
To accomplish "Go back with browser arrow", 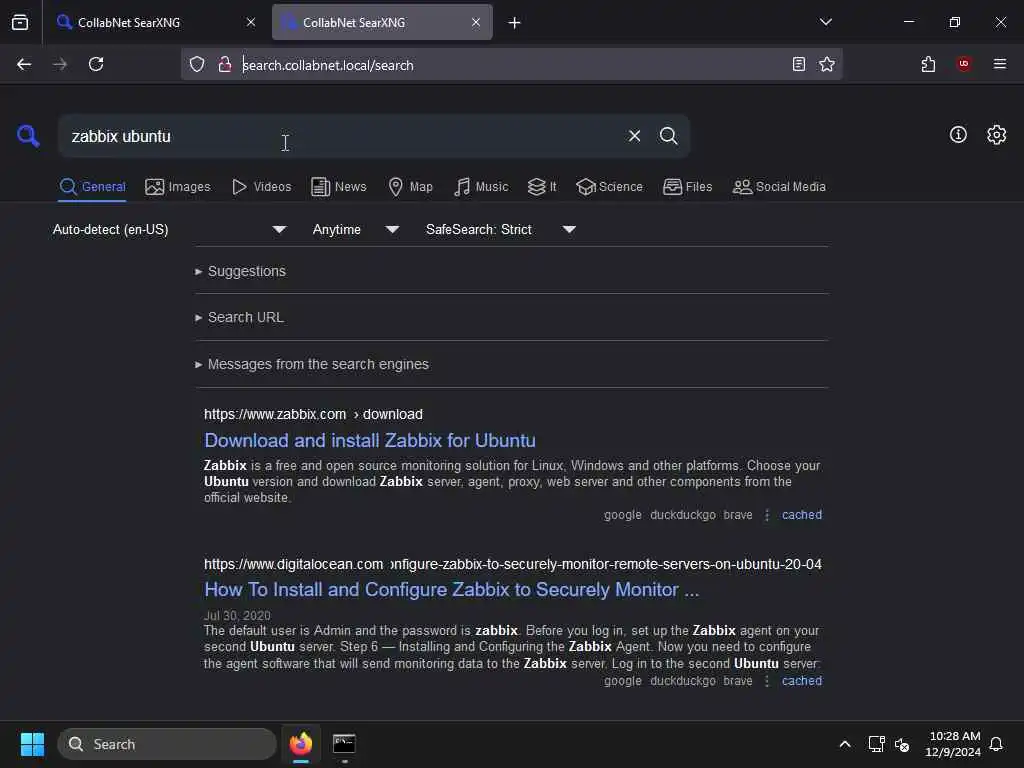I will (24, 64).
